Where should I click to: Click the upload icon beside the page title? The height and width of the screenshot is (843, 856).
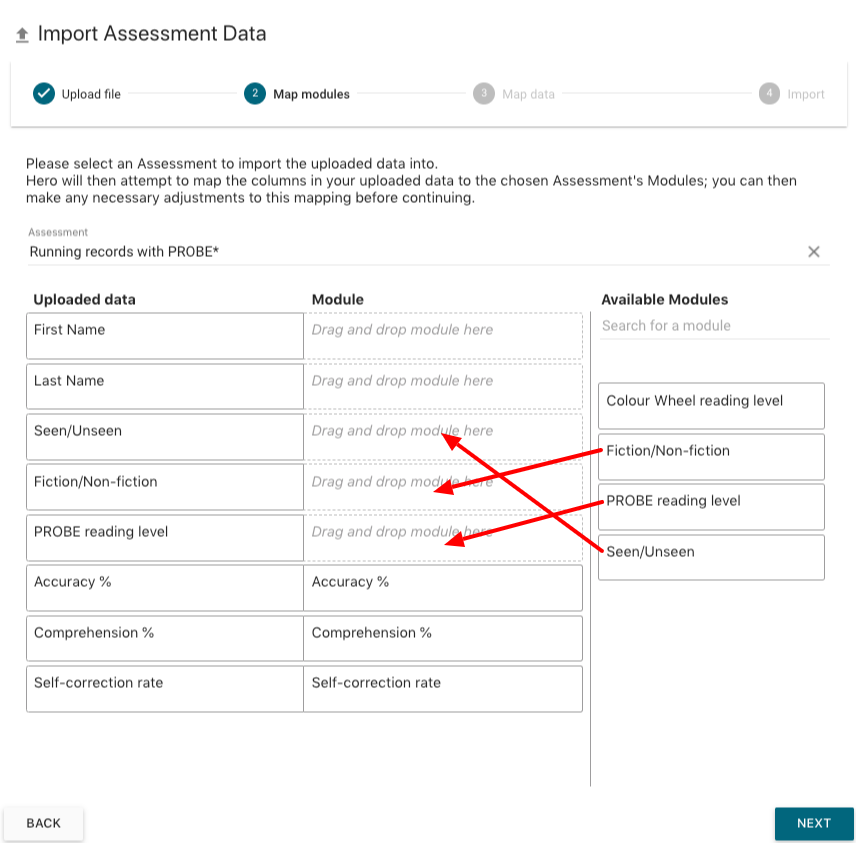(x=21, y=33)
